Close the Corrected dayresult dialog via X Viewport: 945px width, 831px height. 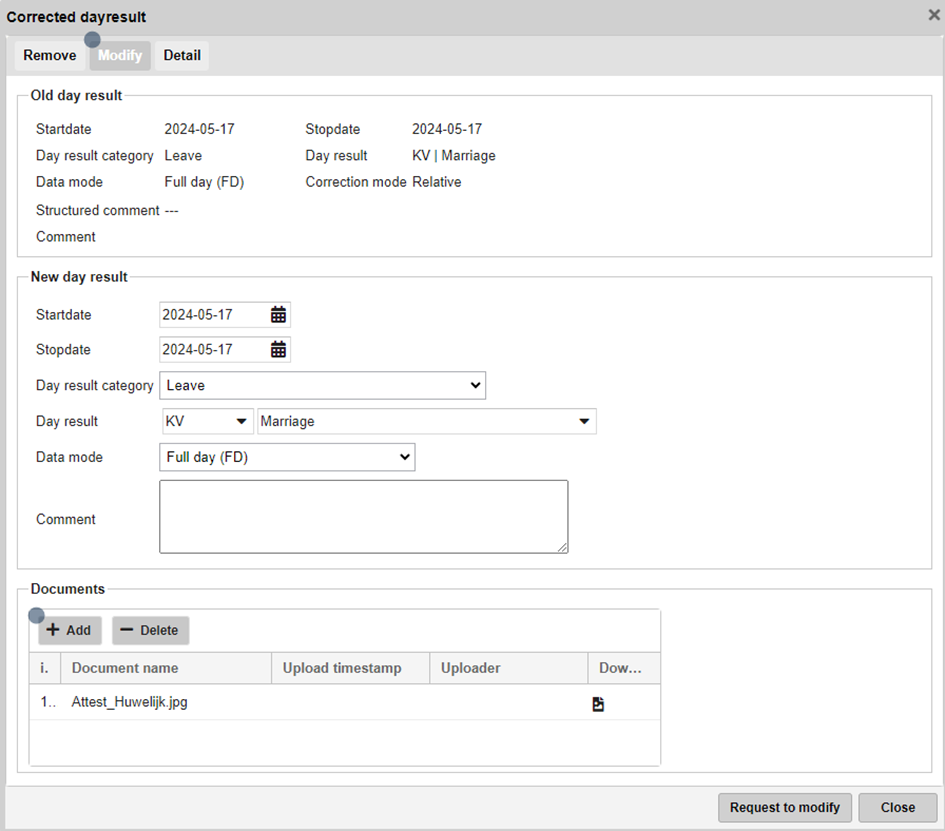(933, 15)
